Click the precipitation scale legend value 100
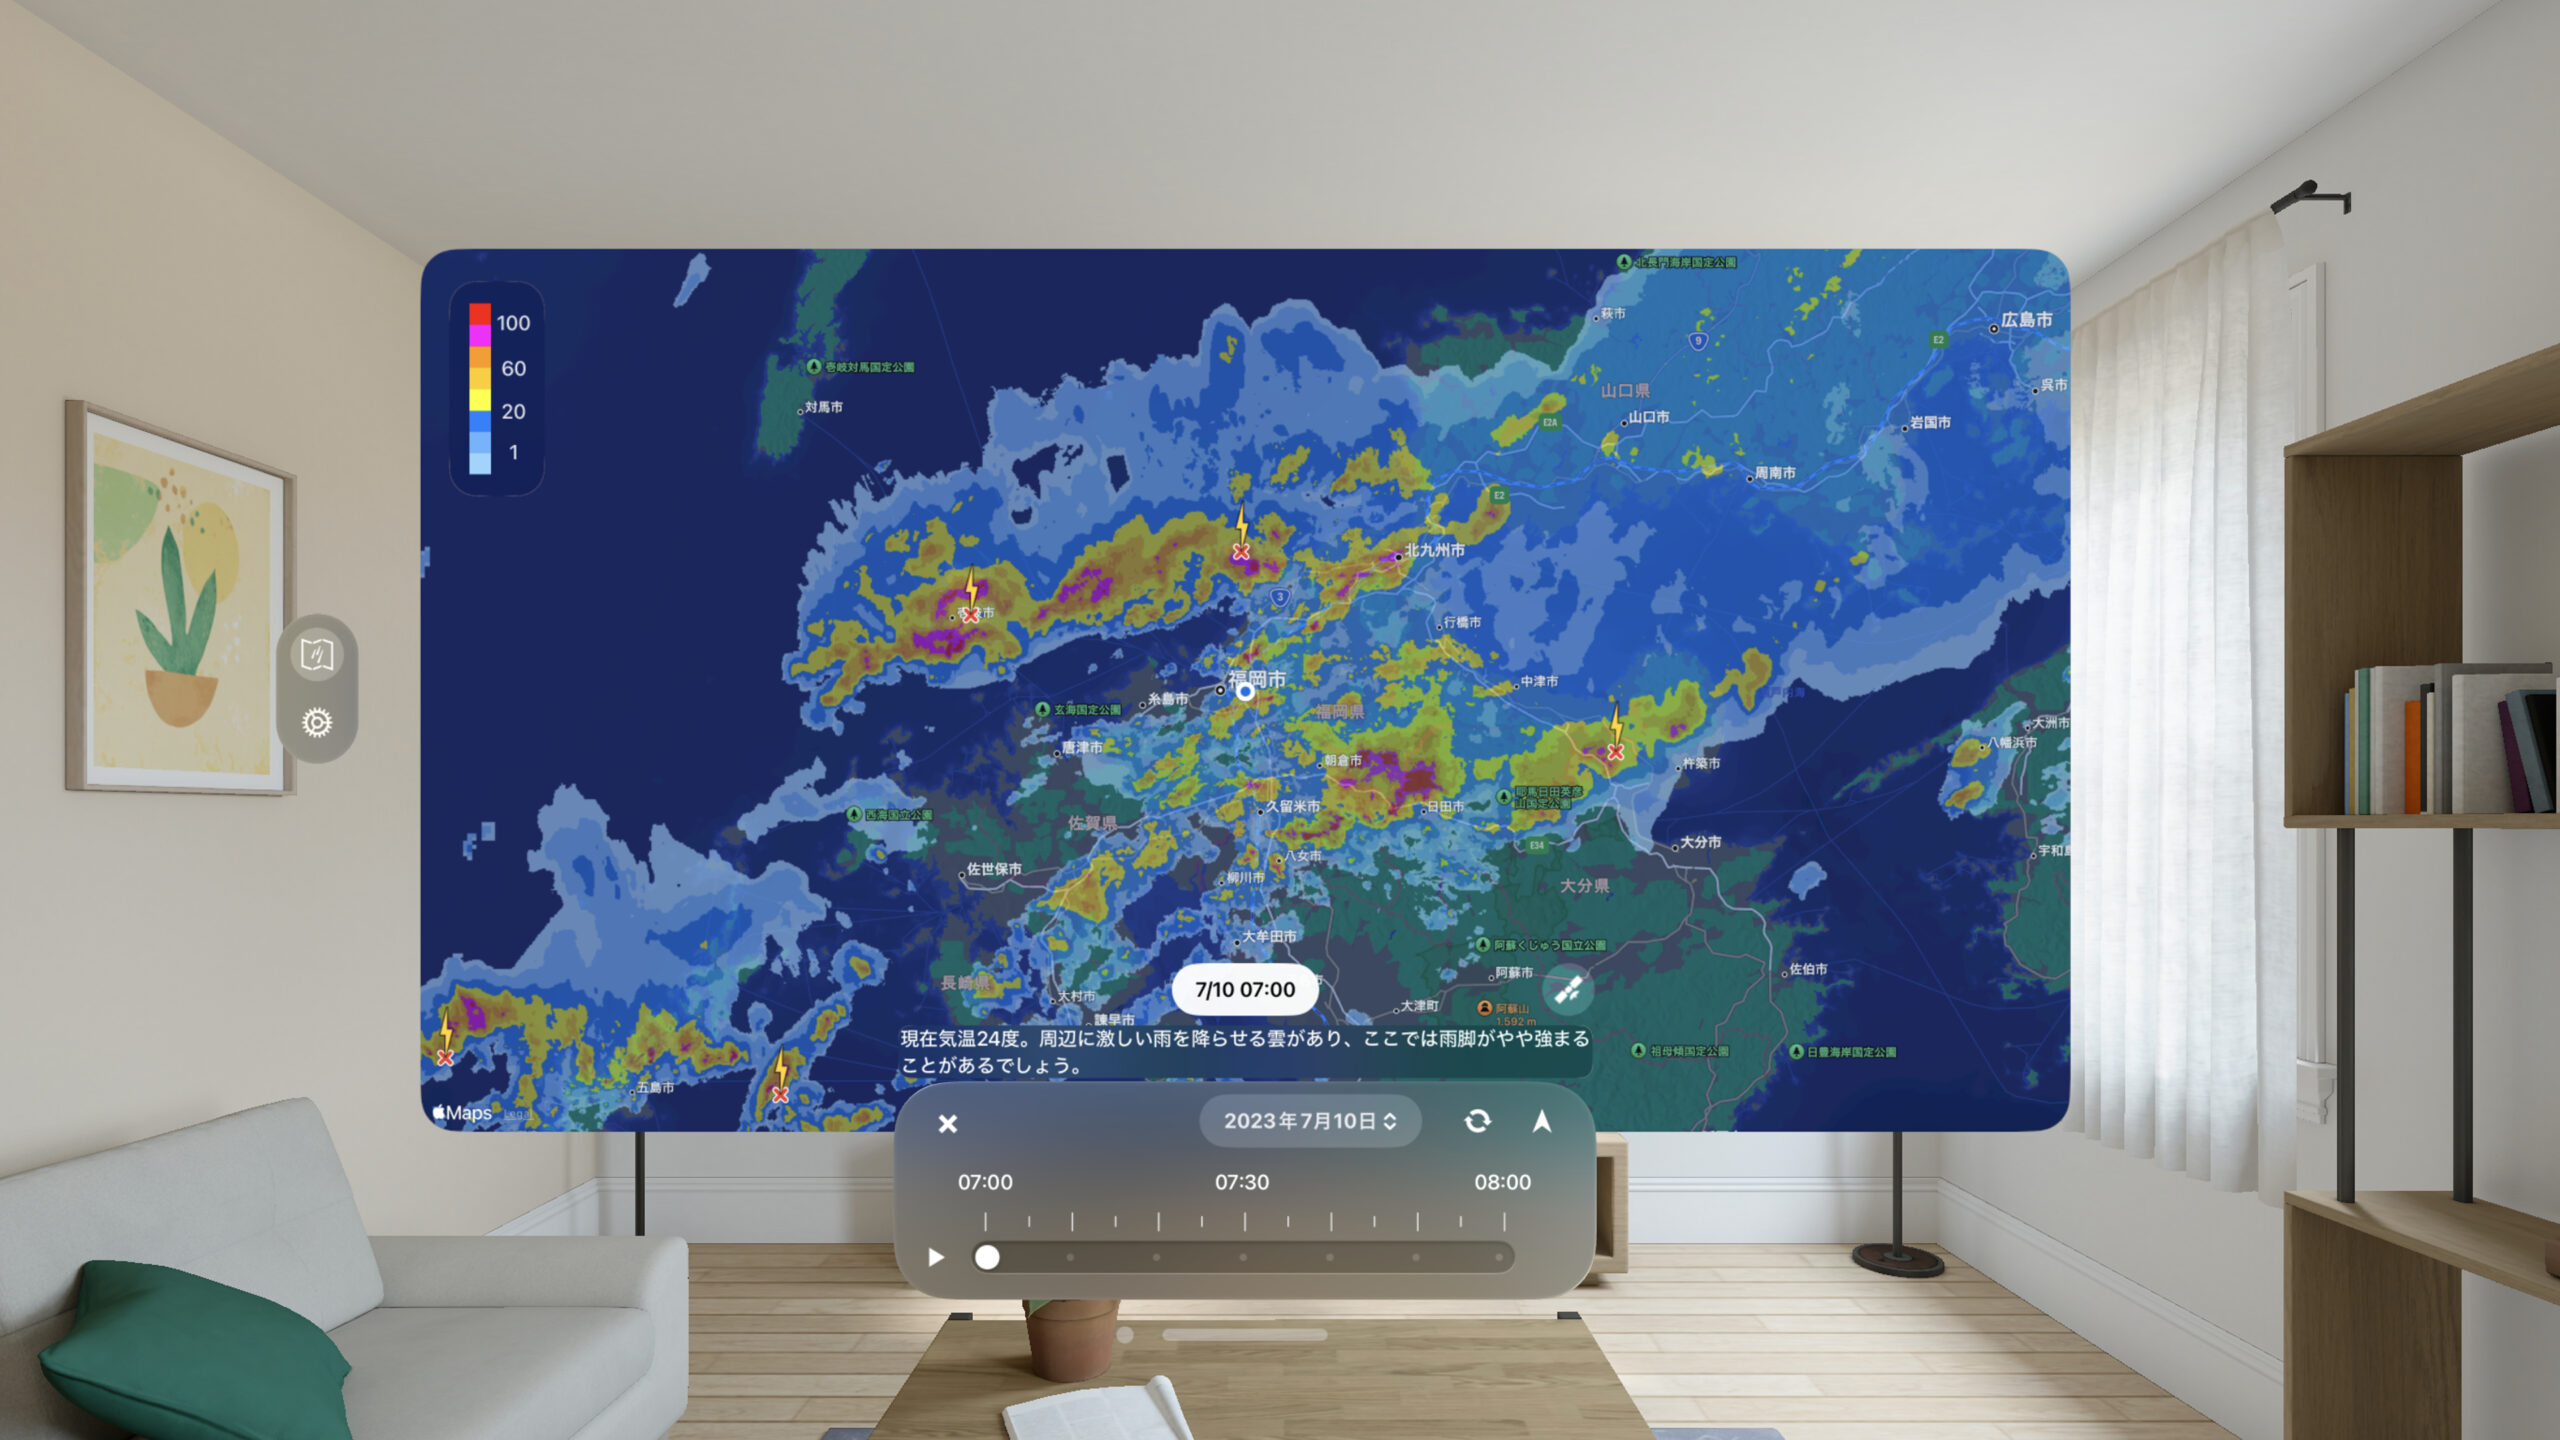 (513, 322)
